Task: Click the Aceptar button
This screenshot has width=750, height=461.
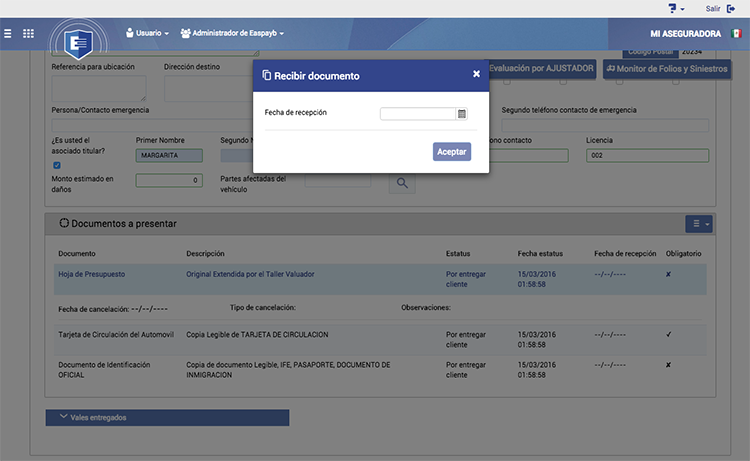Action: (452, 152)
